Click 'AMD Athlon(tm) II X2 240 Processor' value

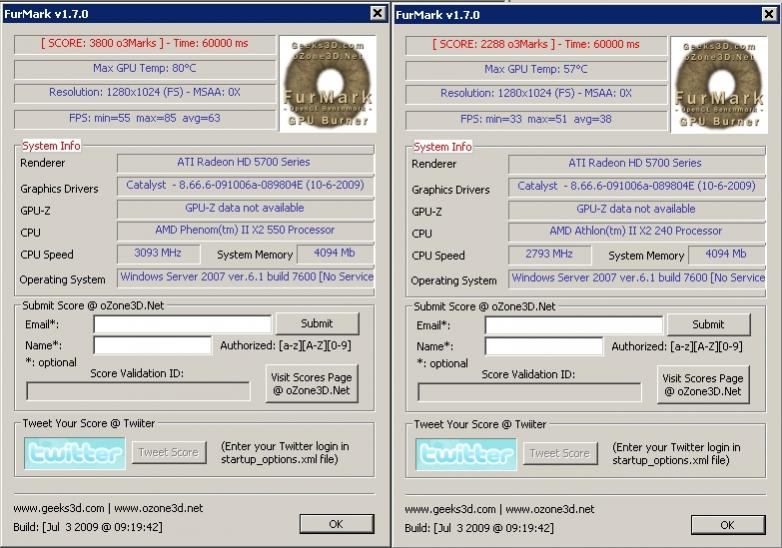[636, 231]
